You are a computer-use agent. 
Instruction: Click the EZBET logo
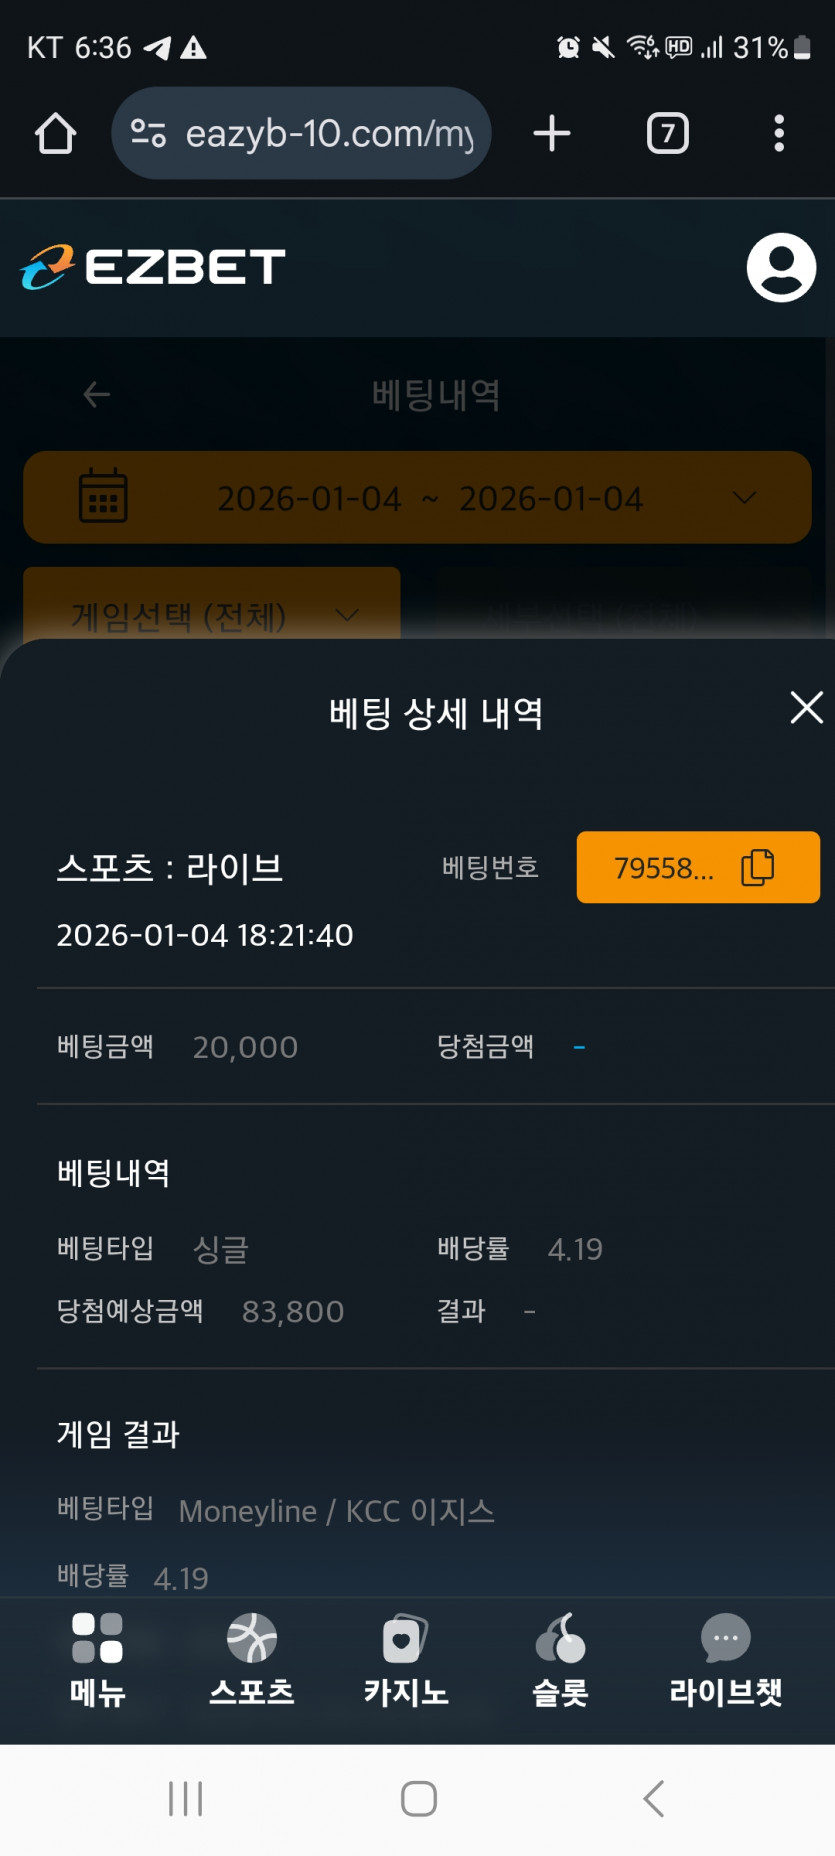(x=154, y=267)
